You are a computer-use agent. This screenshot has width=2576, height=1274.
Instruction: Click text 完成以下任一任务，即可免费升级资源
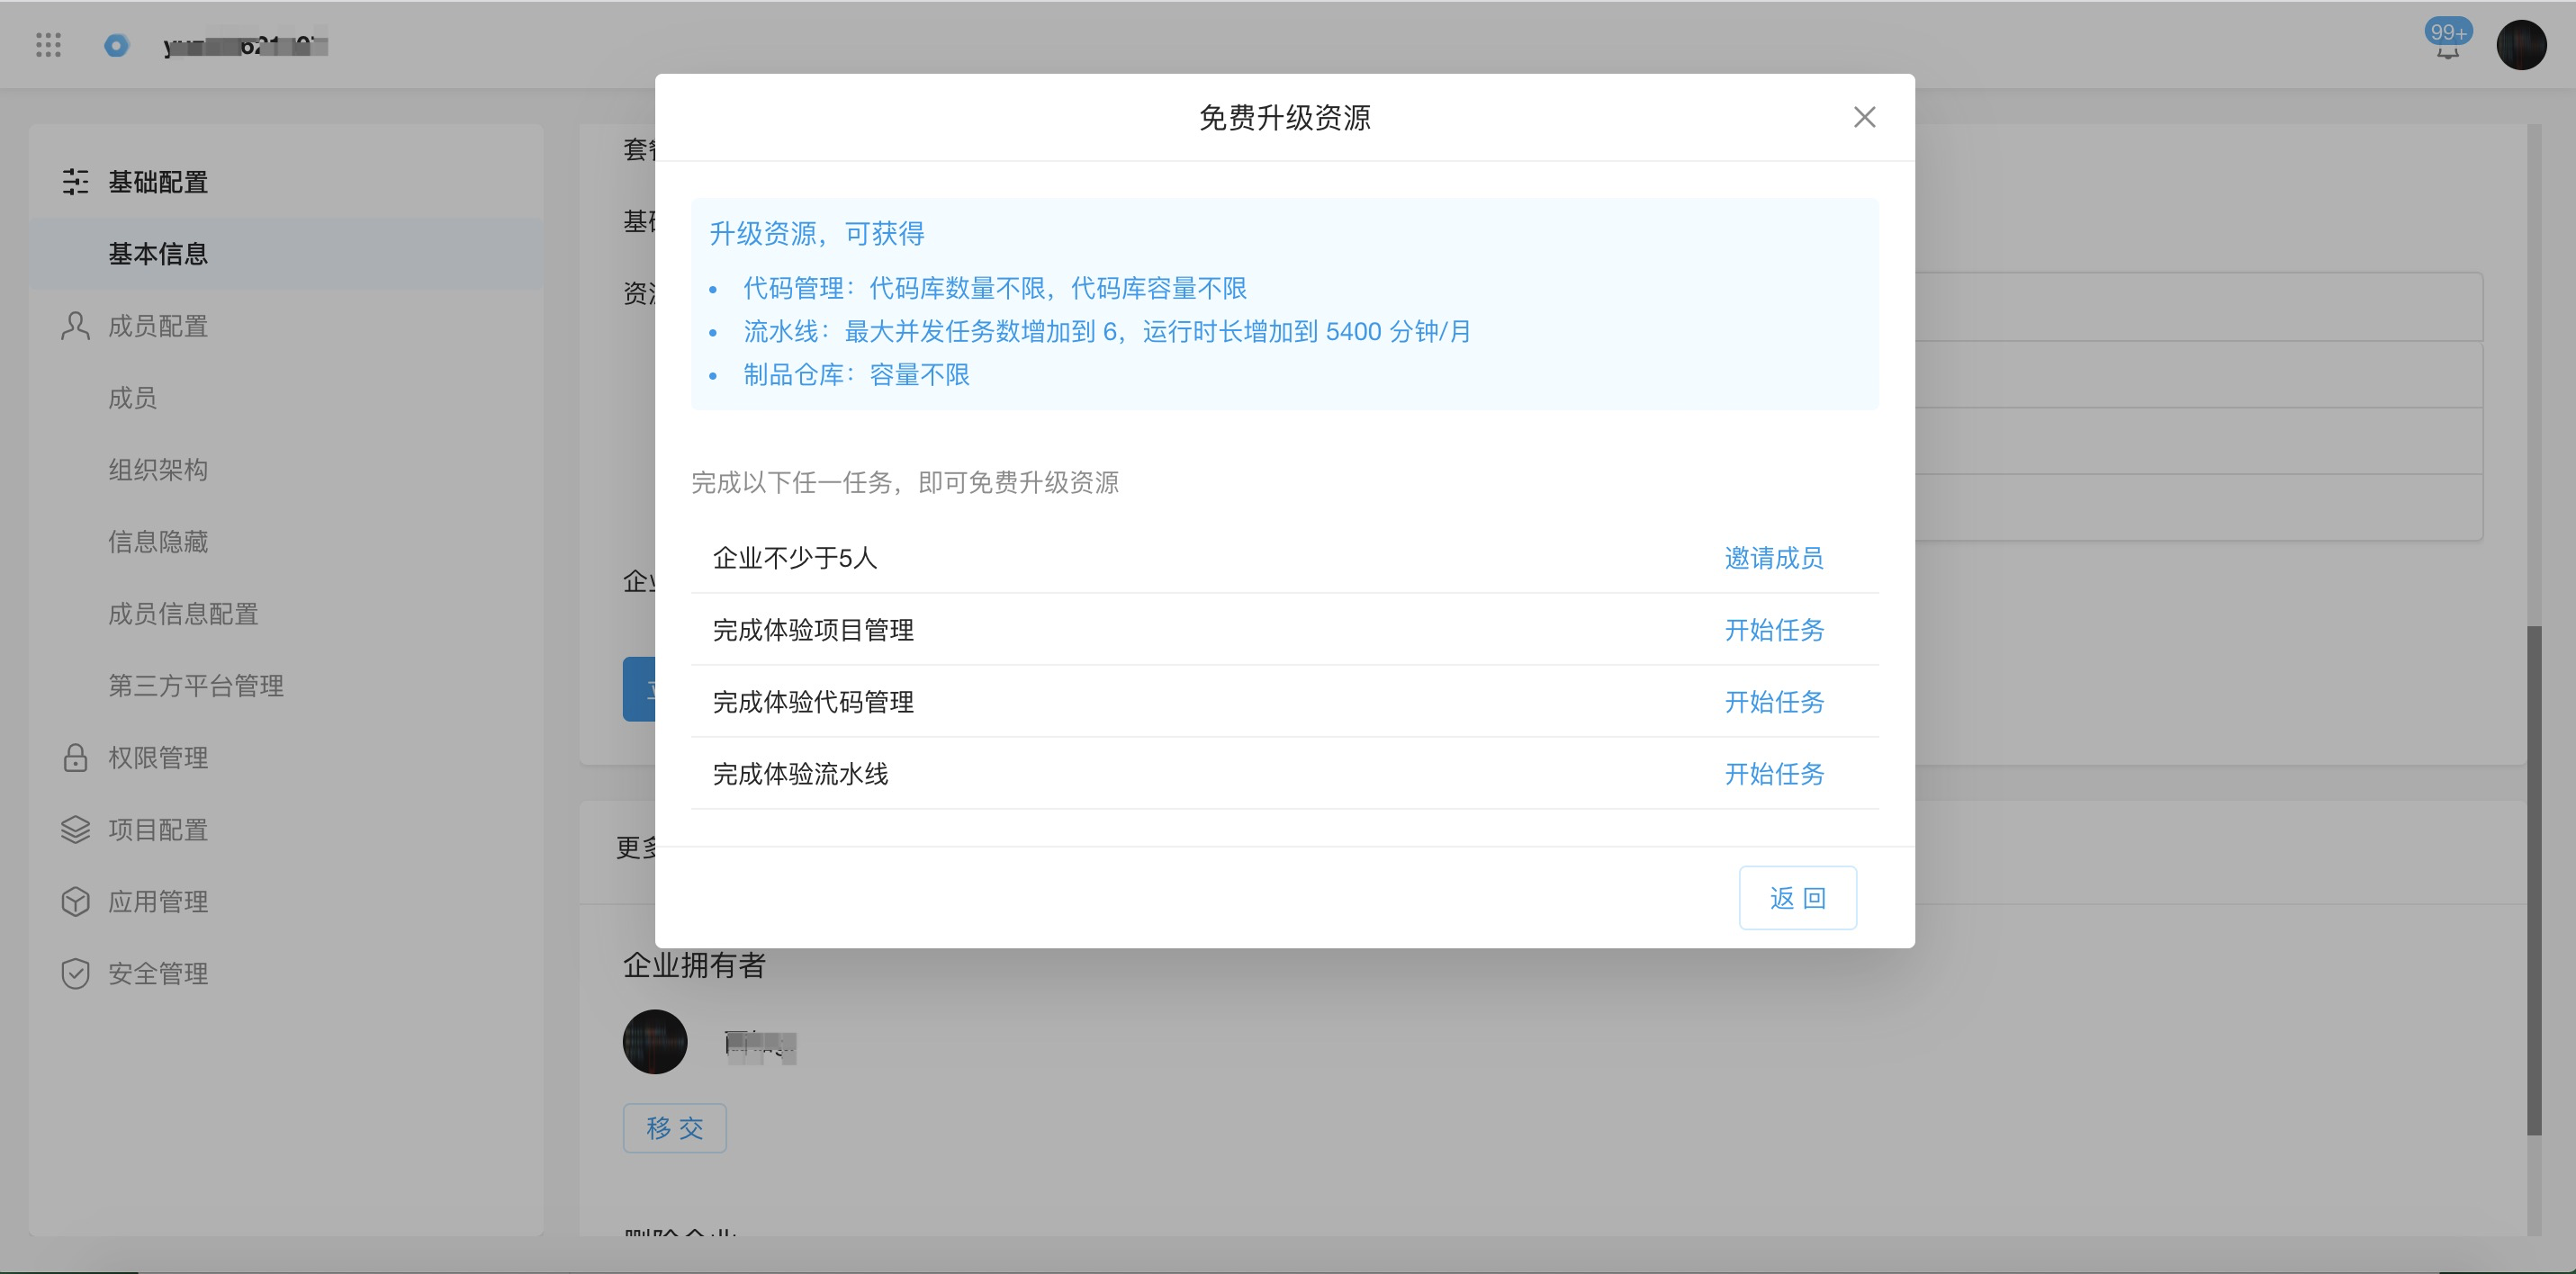905,483
